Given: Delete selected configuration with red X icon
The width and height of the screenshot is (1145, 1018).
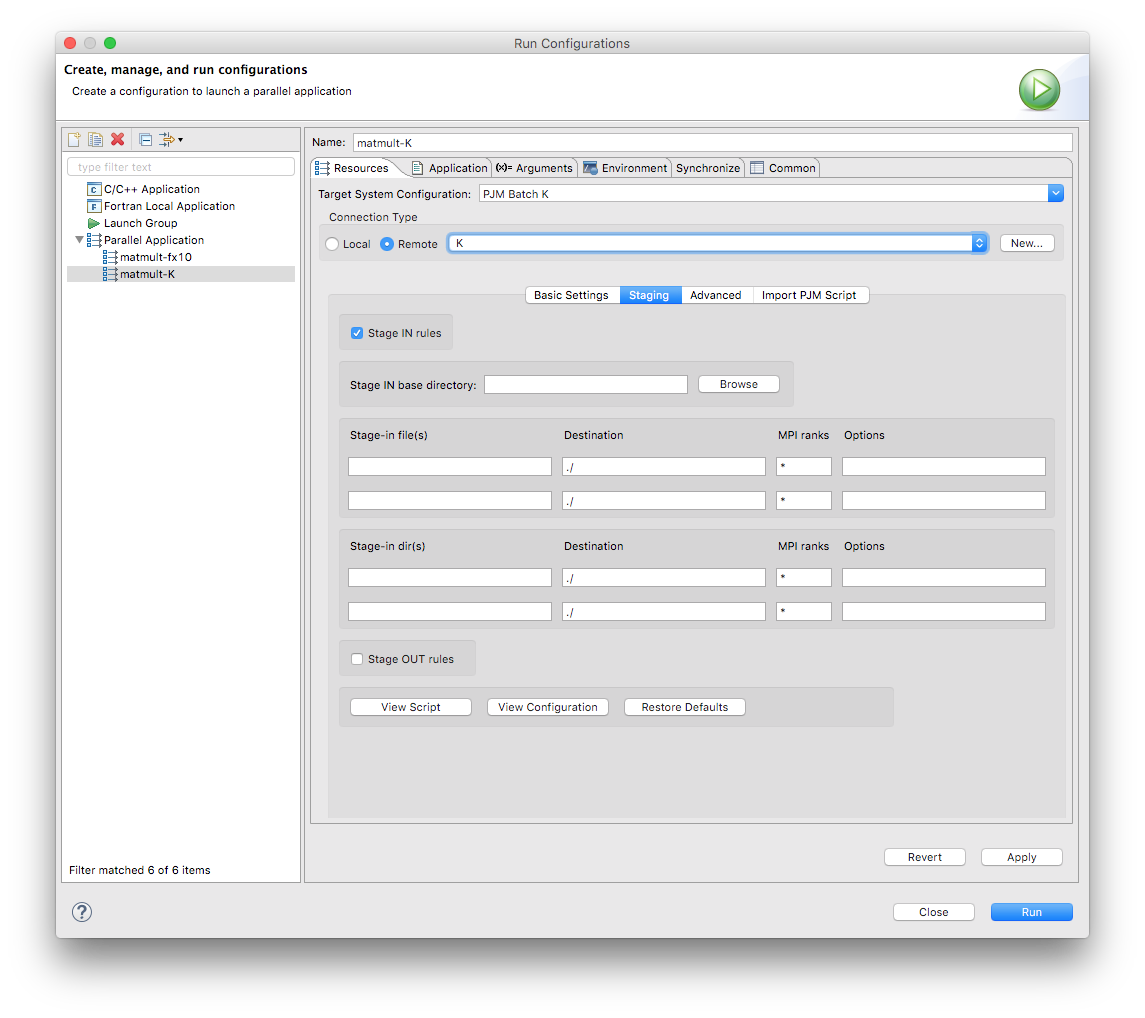Looking at the screenshot, I should [x=118, y=139].
